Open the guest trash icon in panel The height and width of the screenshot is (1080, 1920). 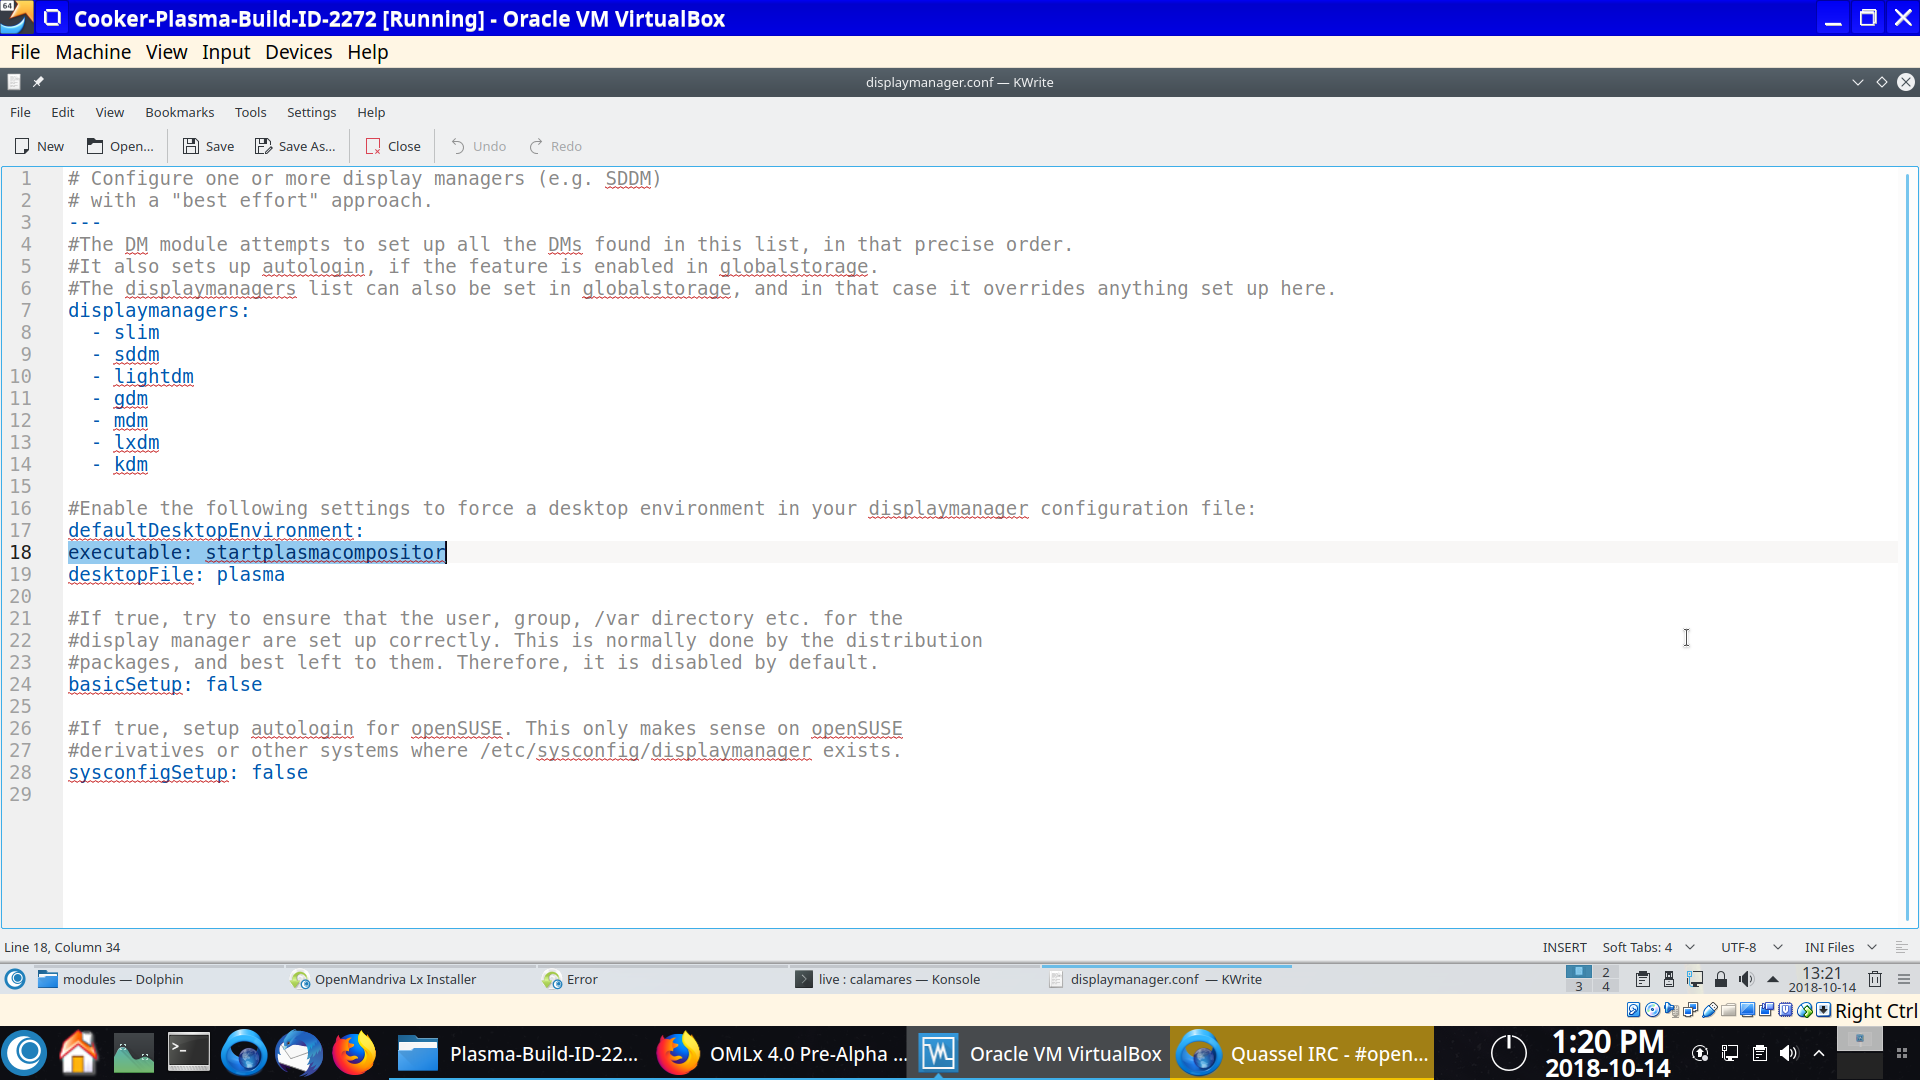click(1875, 979)
